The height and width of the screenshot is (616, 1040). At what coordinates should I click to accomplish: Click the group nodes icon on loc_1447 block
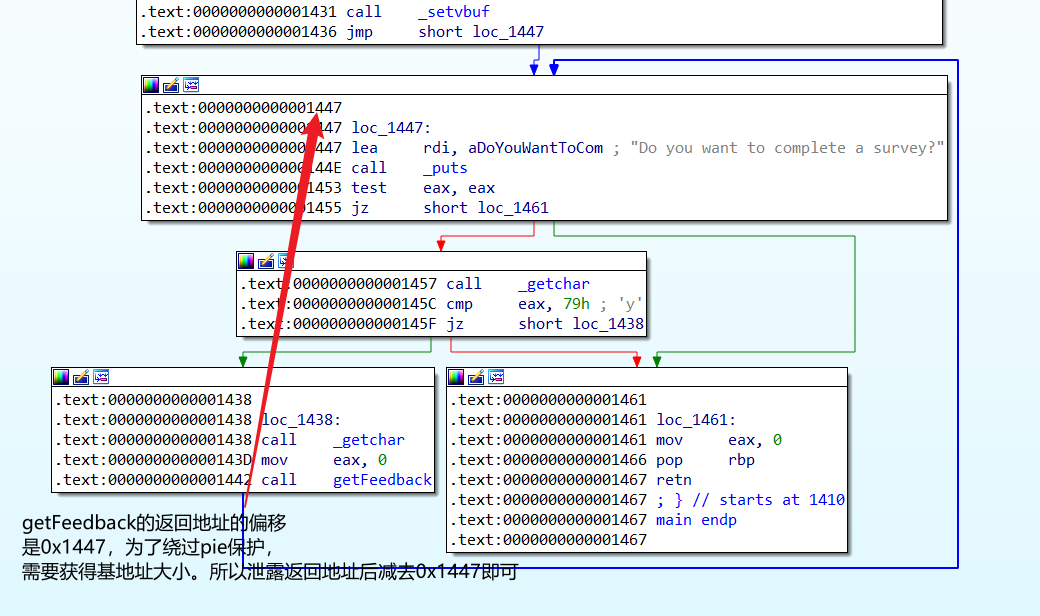coord(190,85)
